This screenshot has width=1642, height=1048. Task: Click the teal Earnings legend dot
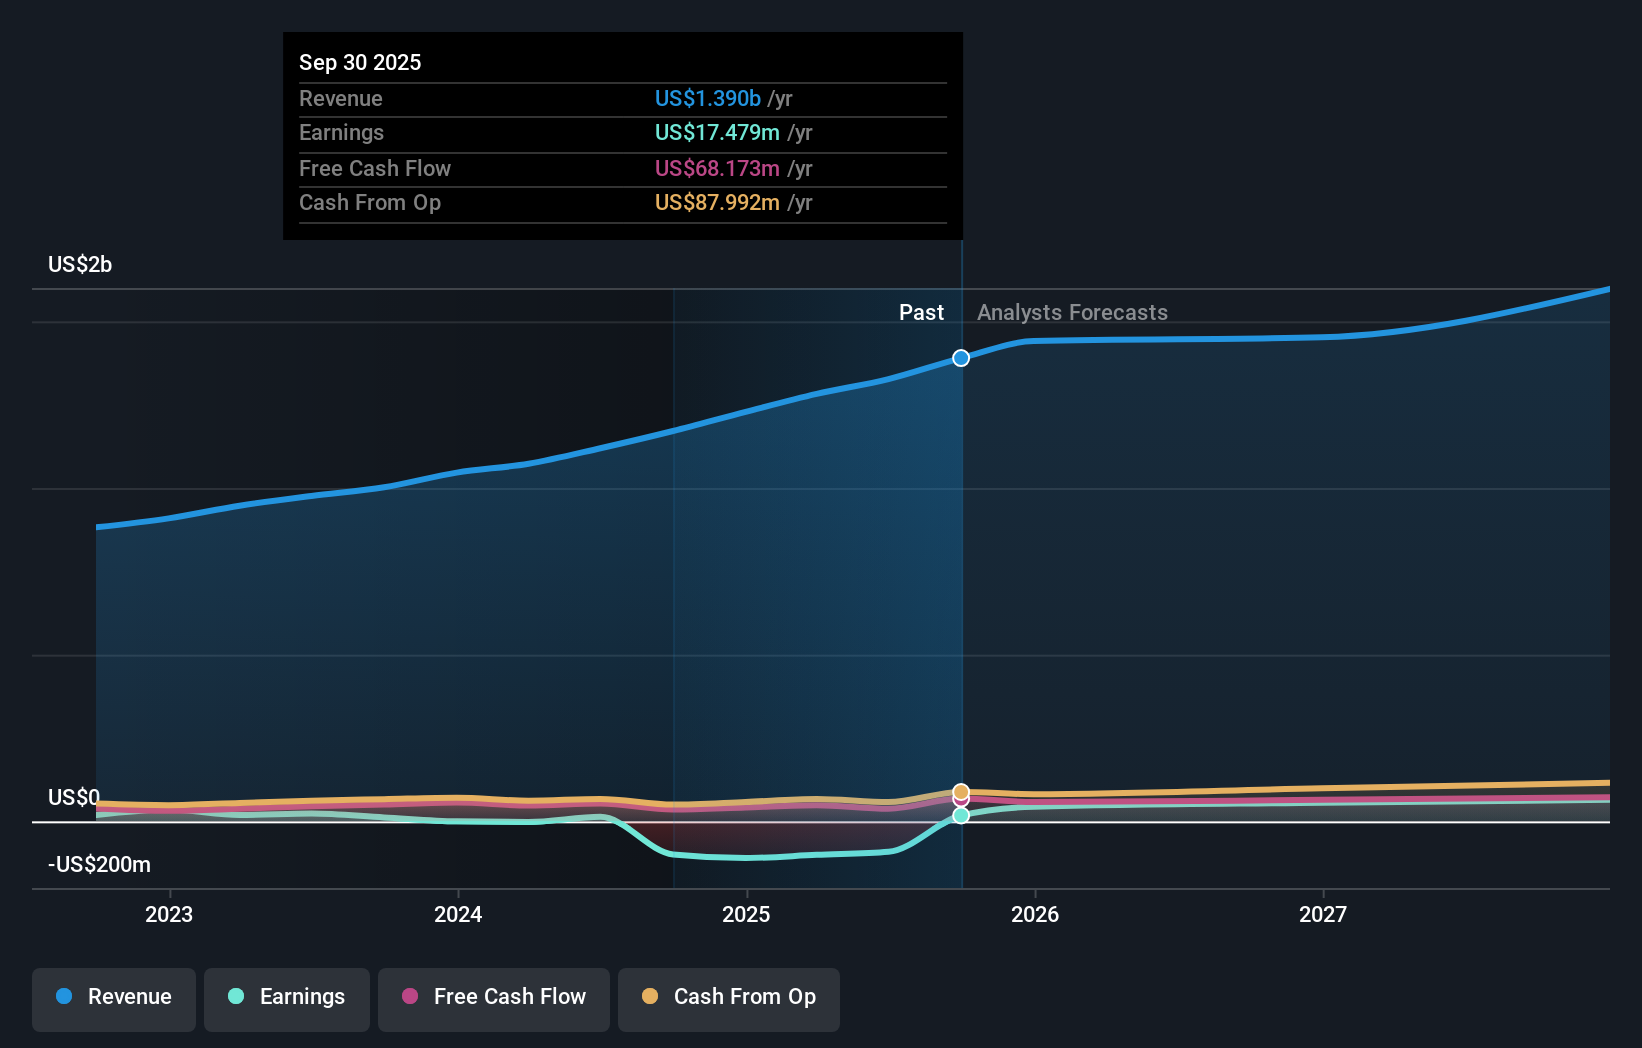(x=235, y=997)
